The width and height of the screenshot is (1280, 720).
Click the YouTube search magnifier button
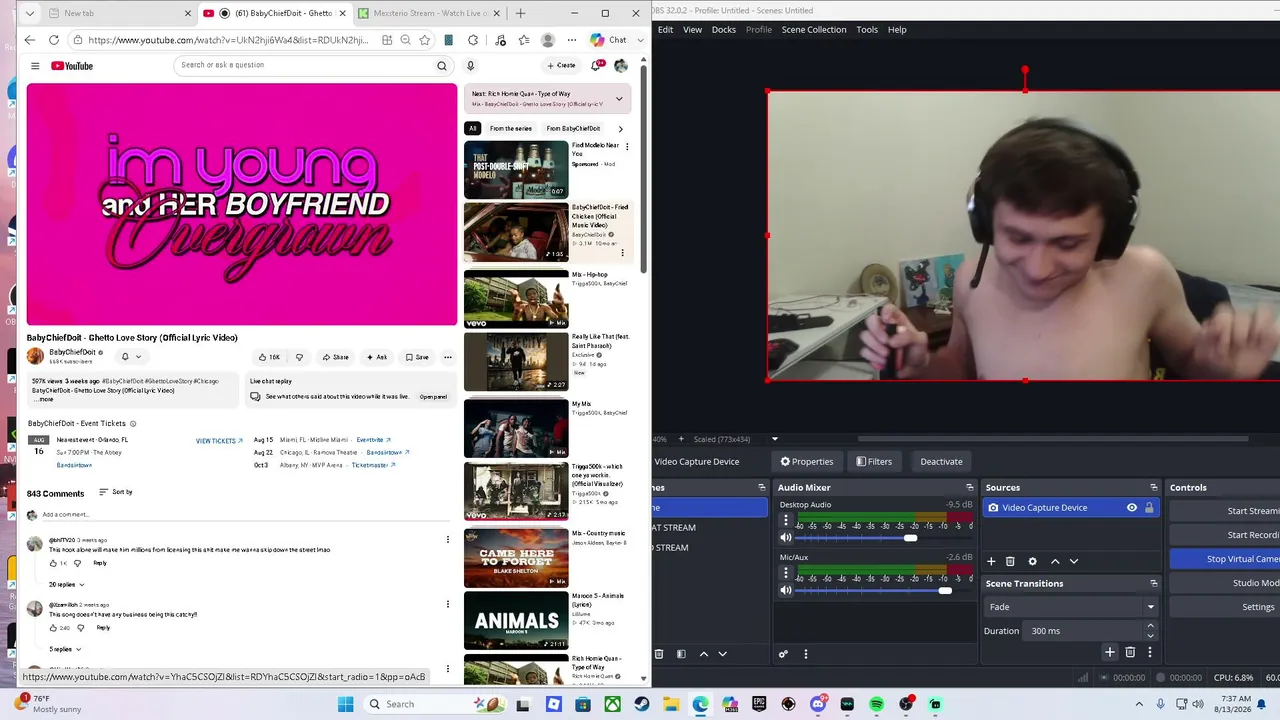[441, 66]
